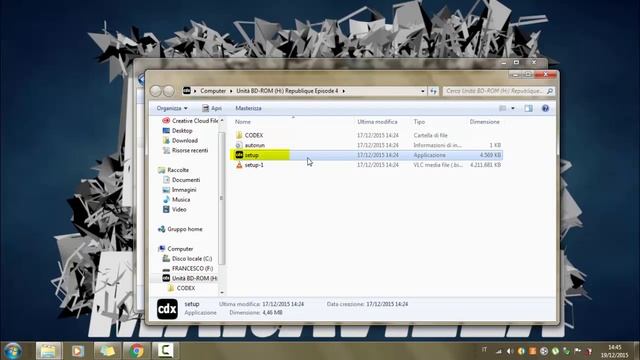Click the volume icon in system tray
640x360 pixels.
510,351
